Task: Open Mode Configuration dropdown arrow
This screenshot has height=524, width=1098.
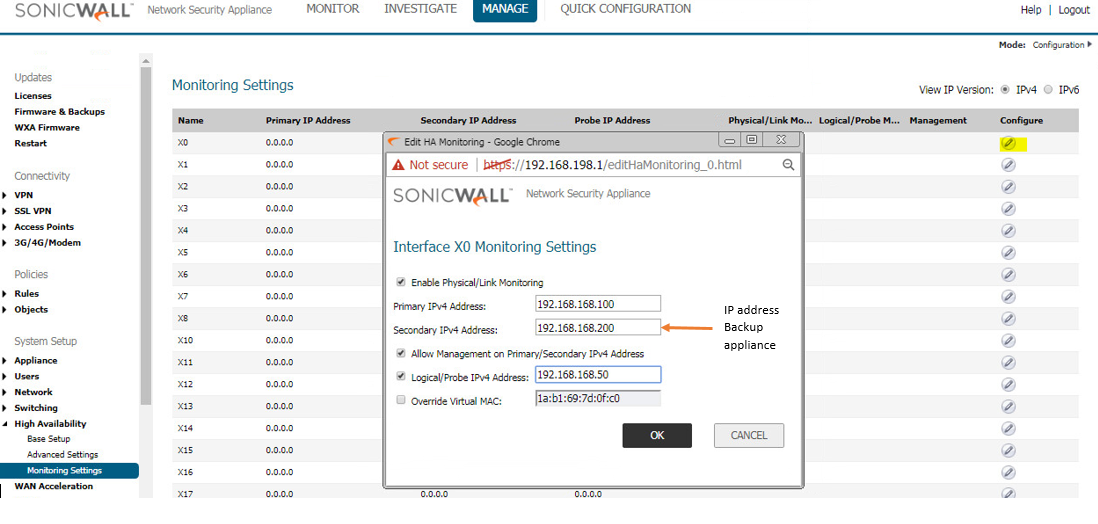Action: (1090, 44)
